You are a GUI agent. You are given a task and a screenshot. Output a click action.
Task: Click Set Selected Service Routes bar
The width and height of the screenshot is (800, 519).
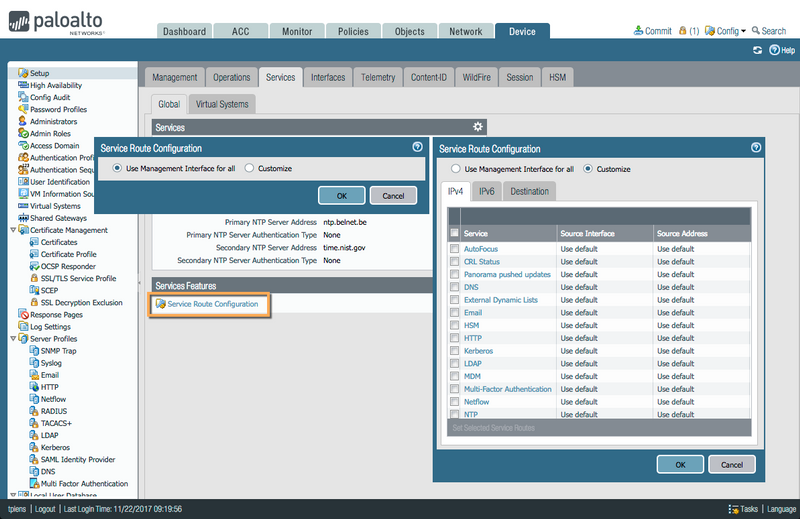(x=493, y=428)
